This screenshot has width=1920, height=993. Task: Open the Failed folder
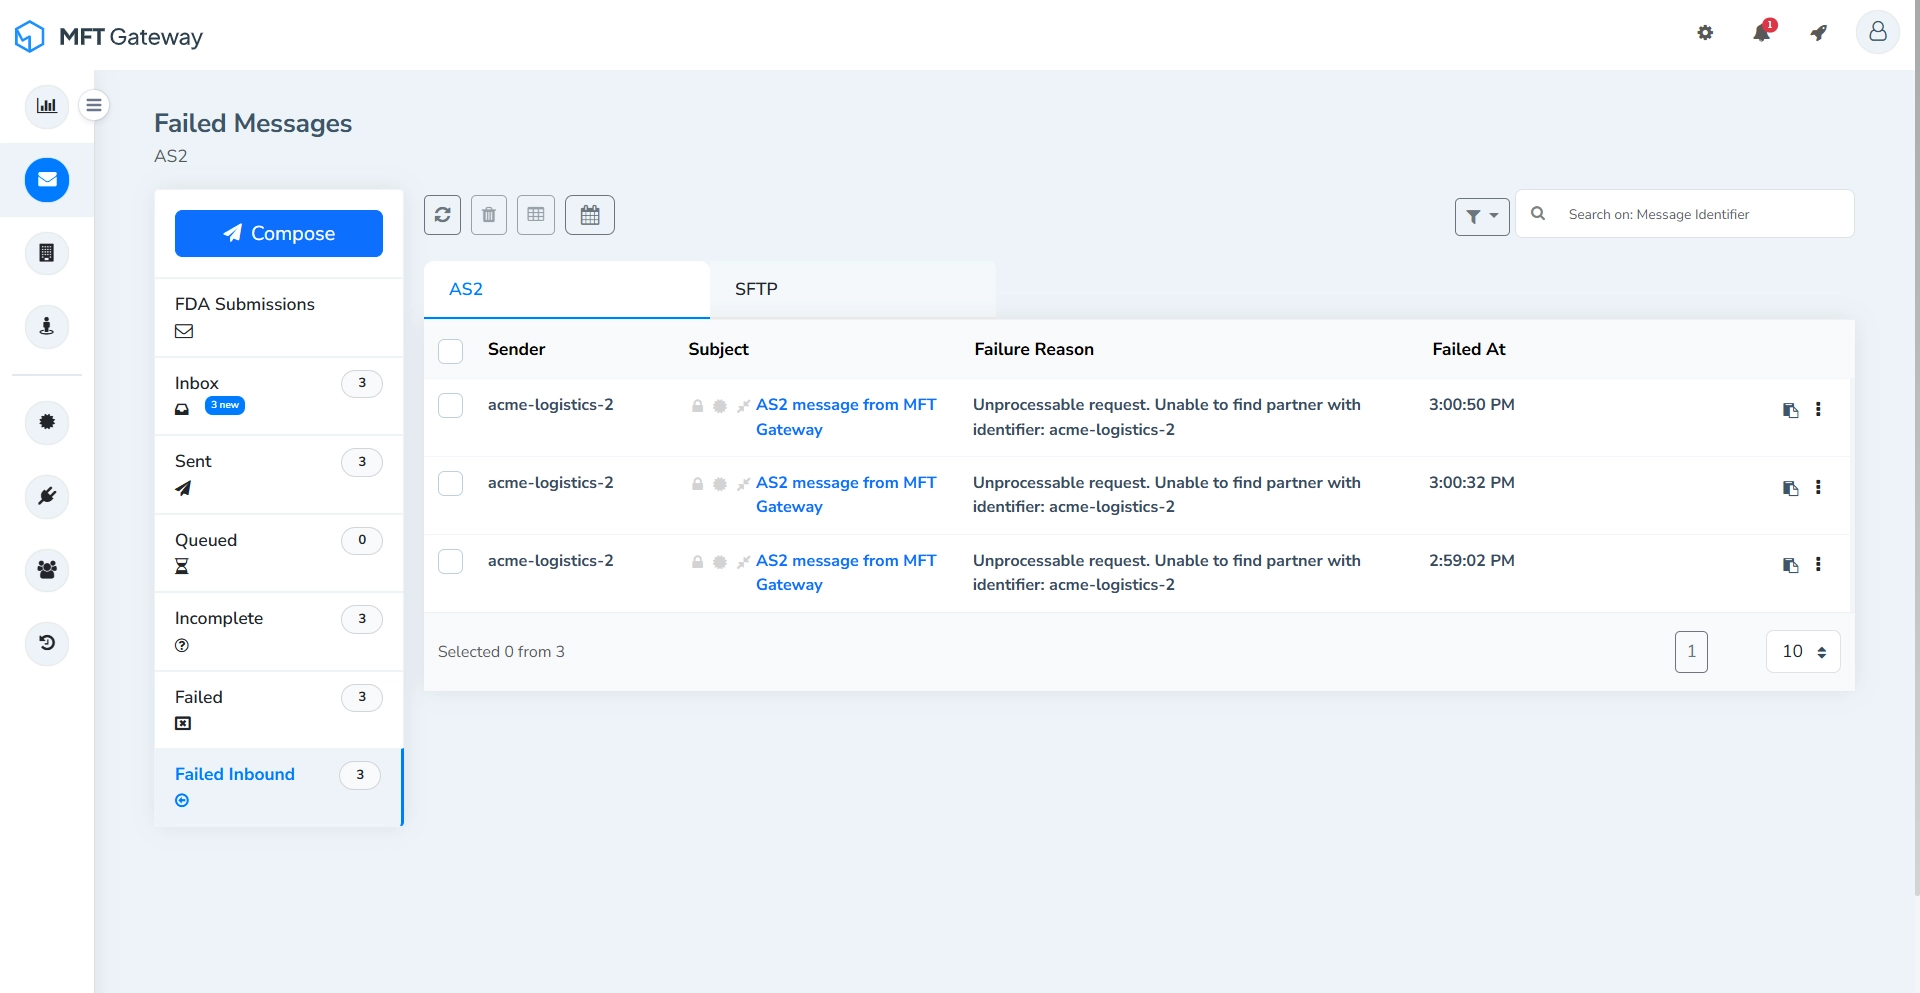click(279, 709)
